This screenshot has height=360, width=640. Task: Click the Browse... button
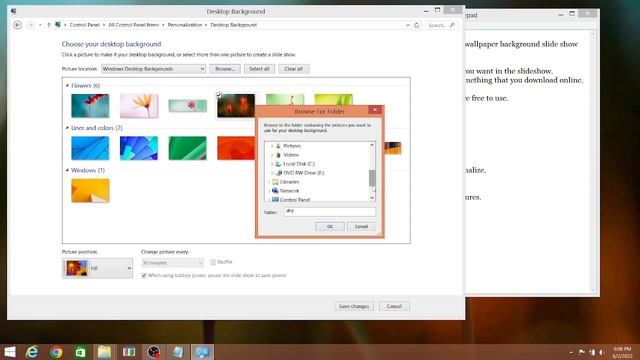coord(225,69)
